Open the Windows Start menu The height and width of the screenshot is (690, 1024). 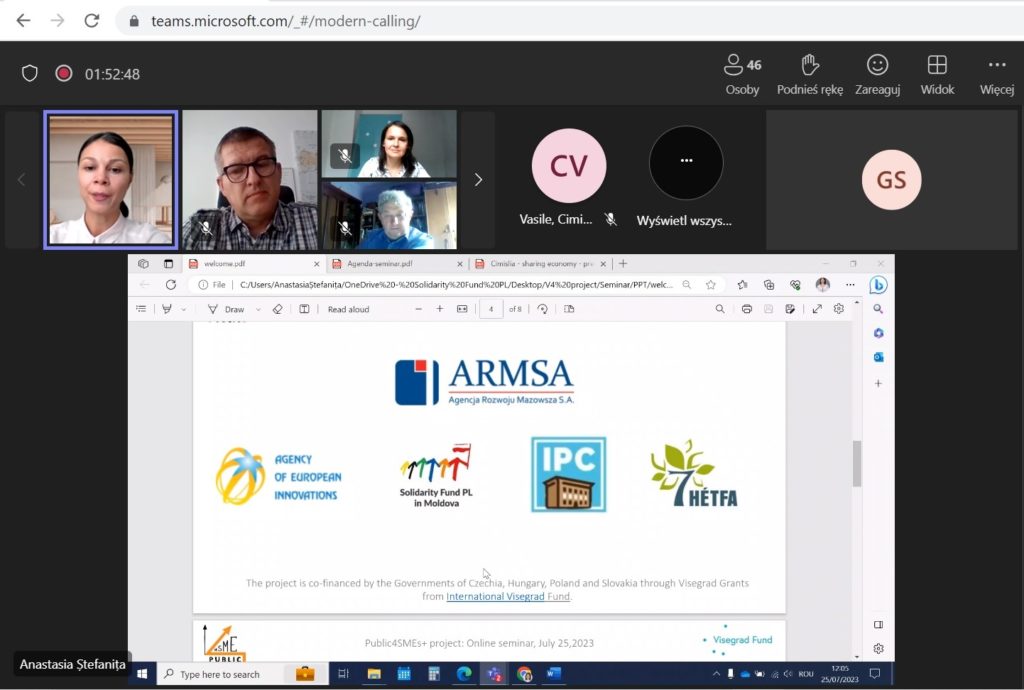tap(142, 674)
